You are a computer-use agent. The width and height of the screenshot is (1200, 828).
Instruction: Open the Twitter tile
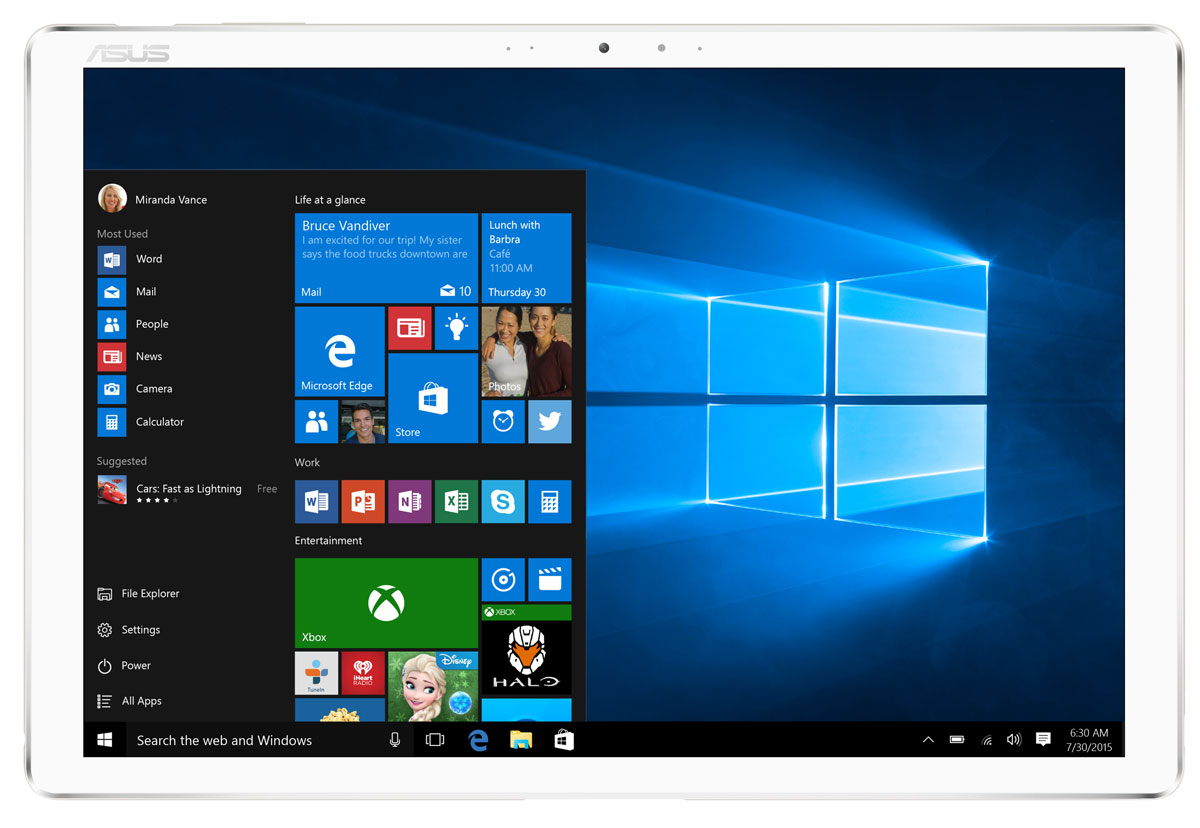tap(550, 422)
